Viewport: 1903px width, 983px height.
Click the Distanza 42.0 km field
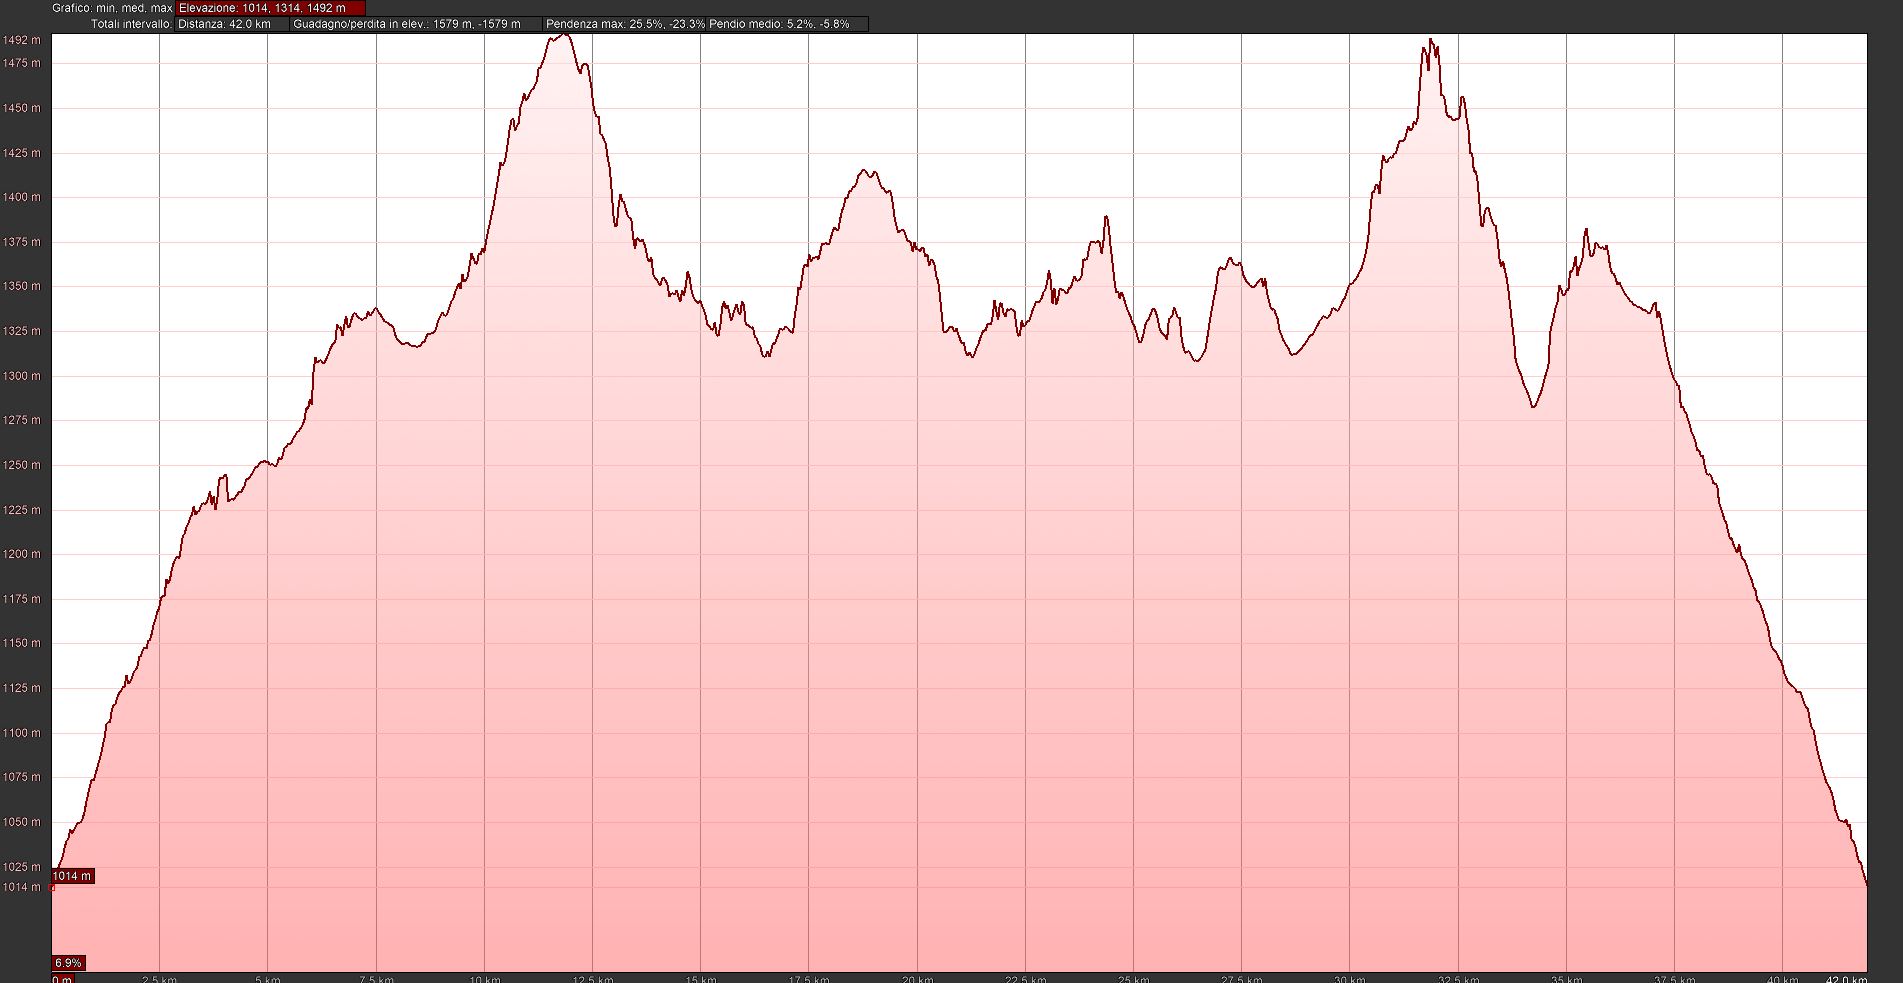tap(232, 24)
